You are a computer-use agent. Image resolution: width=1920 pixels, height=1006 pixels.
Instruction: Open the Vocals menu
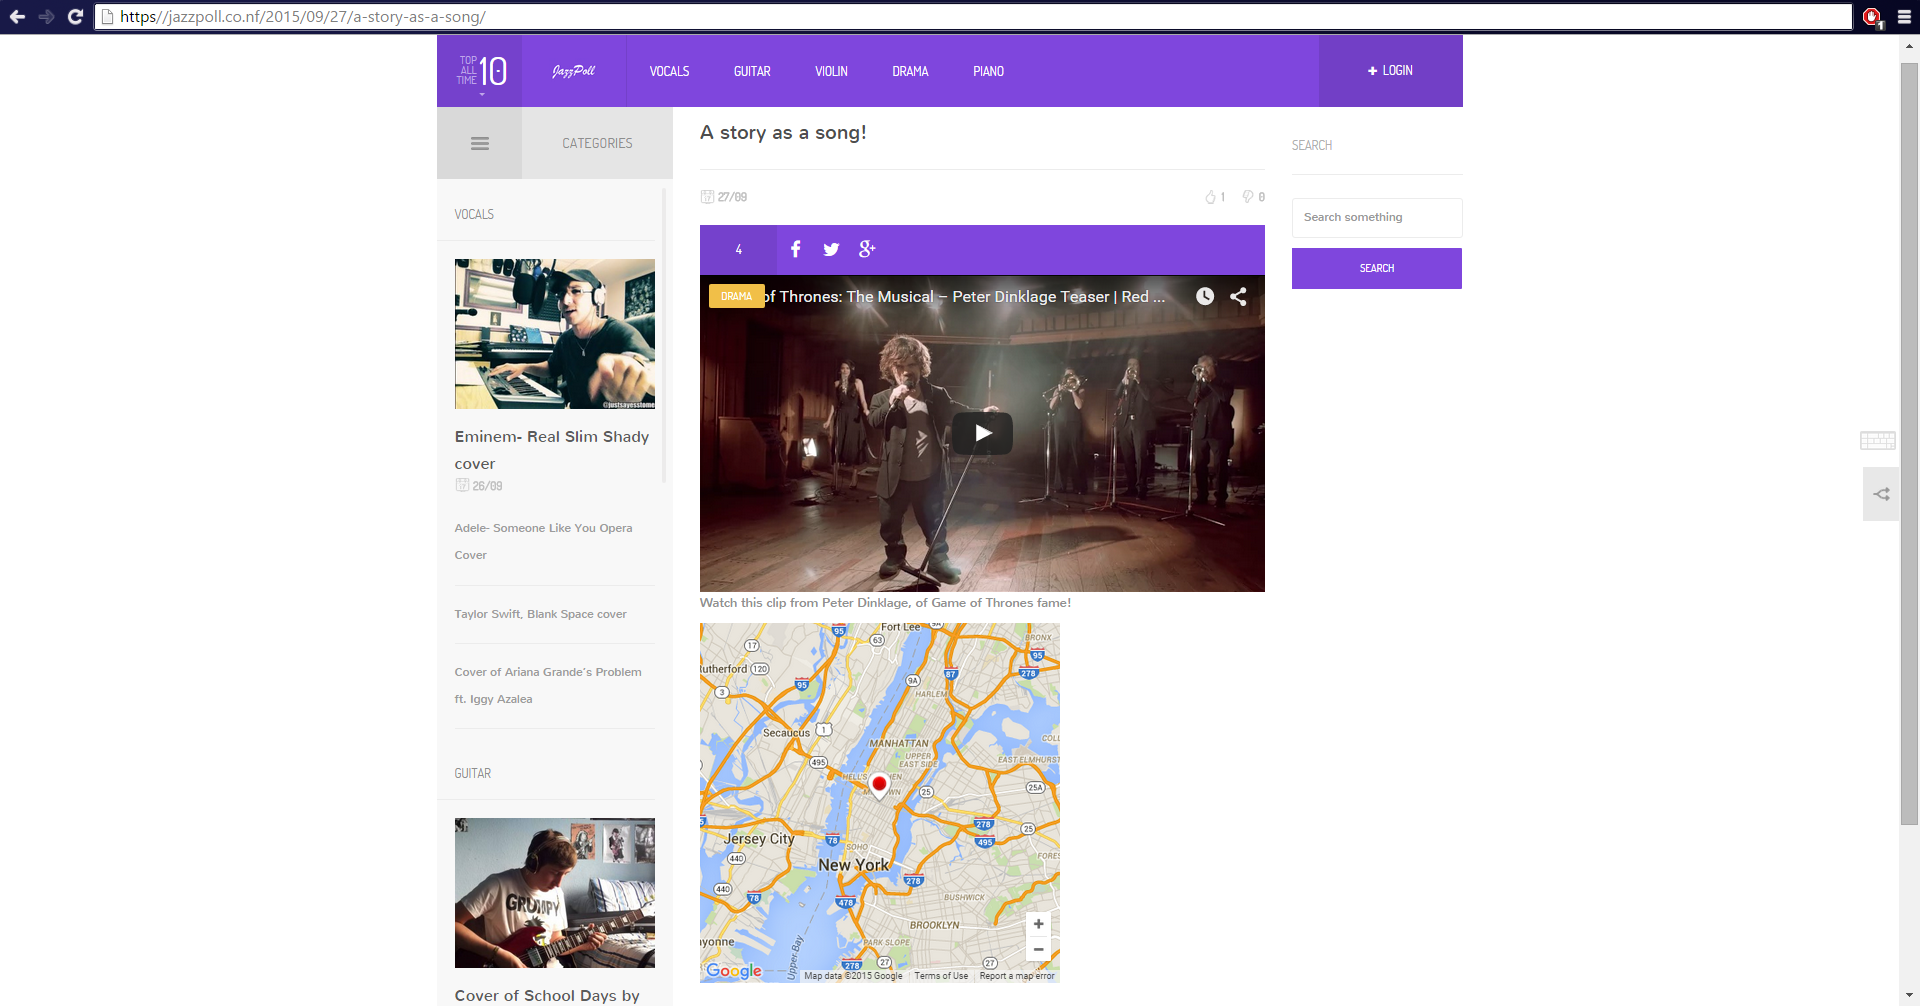coord(669,72)
